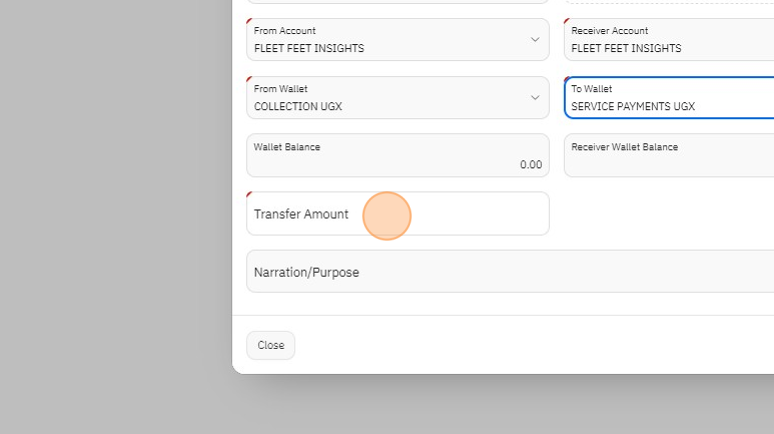Click the To Wallet label text

pyautogui.click(x=591, y=89)
